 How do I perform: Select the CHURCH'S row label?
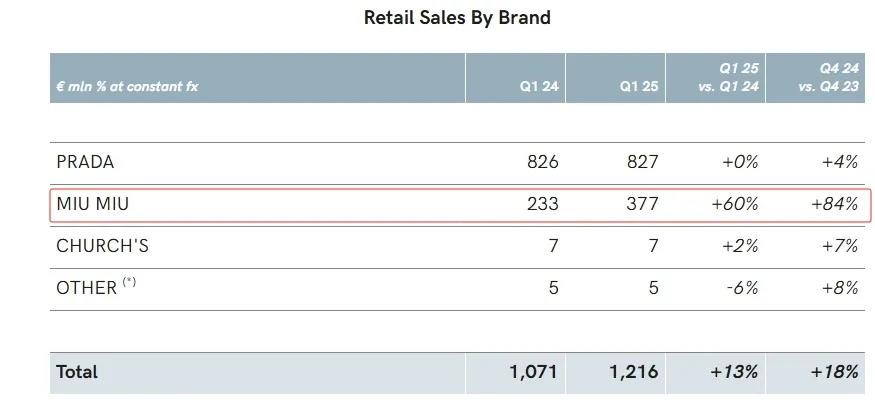pyautogui.click(x=103, y=246)
